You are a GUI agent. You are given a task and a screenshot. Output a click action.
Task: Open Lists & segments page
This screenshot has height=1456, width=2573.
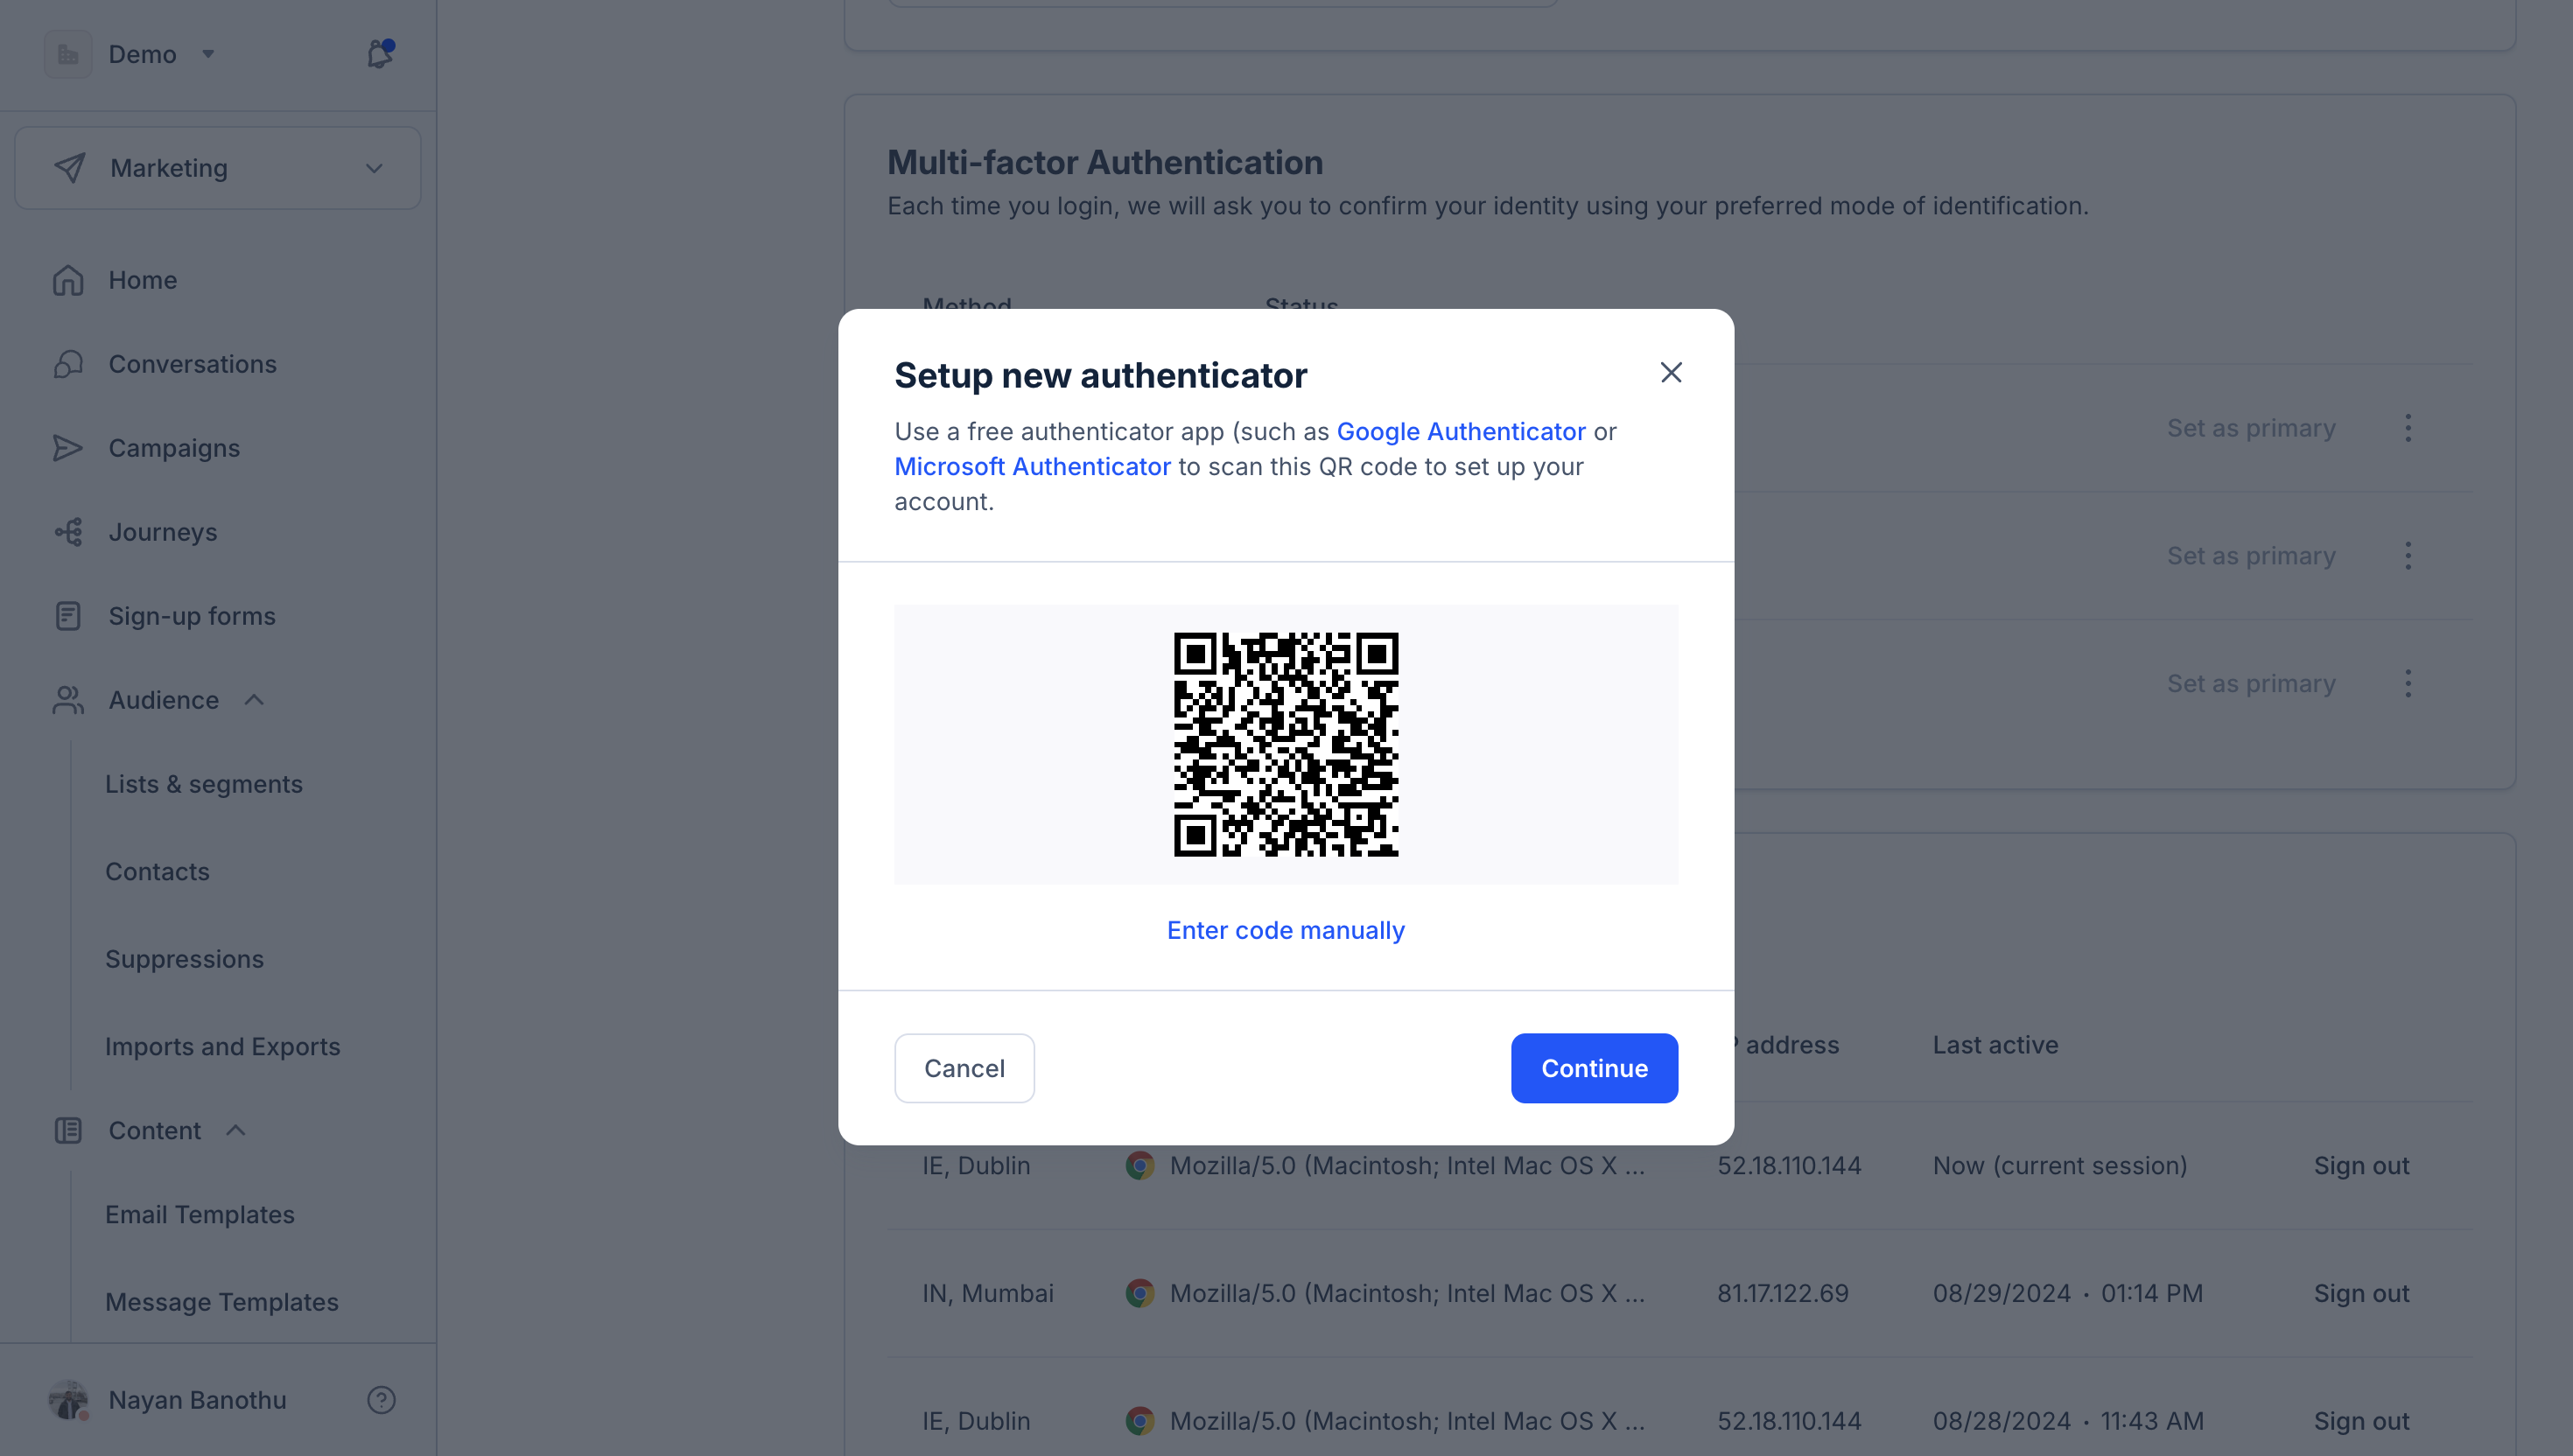(x=204, y=784)
